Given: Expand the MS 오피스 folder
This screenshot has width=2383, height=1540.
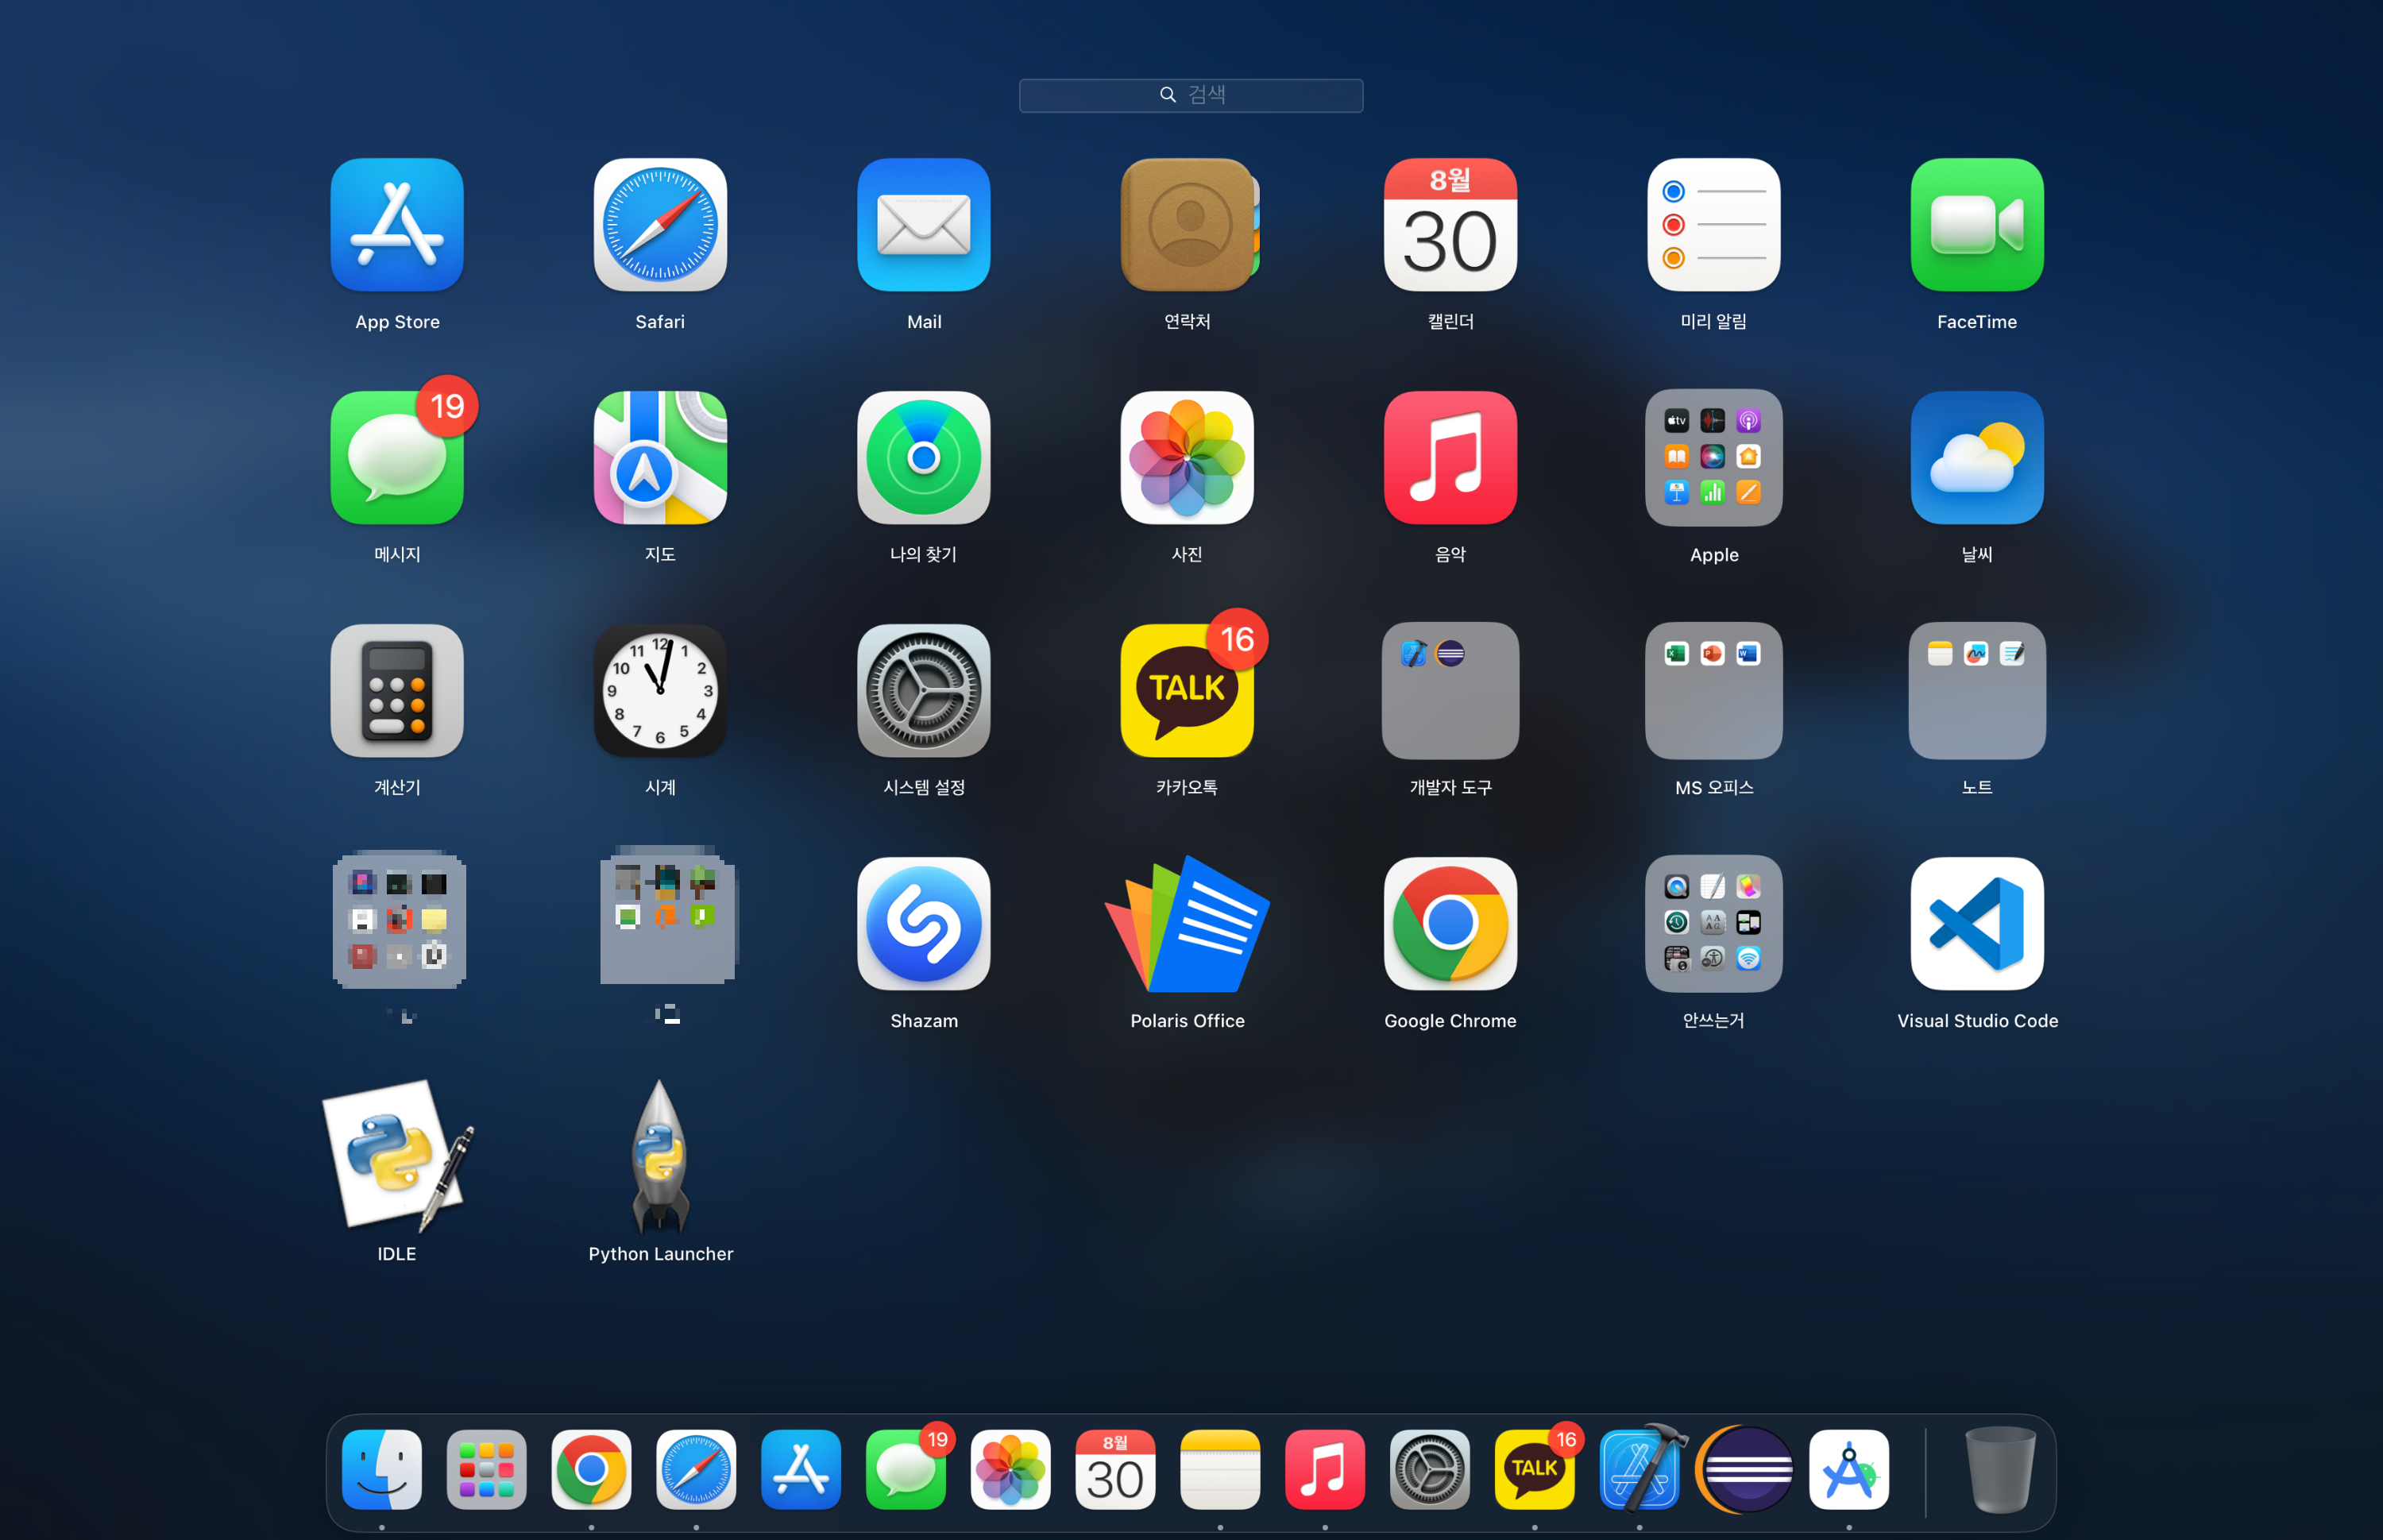Looking at the screenshot, I should 1713,691.
